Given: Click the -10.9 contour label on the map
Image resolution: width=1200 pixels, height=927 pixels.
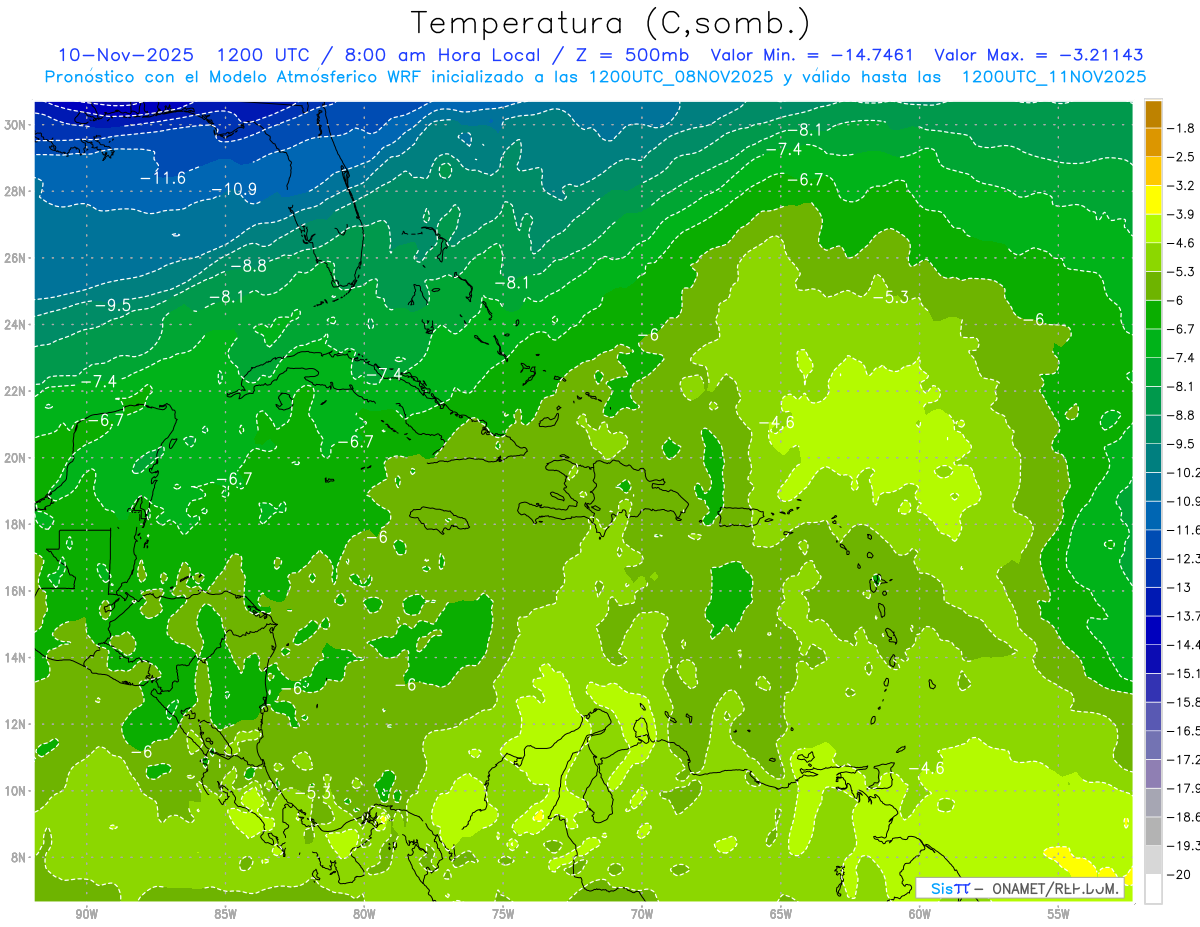Looking at the screenshot, I should tap(234, 189).
